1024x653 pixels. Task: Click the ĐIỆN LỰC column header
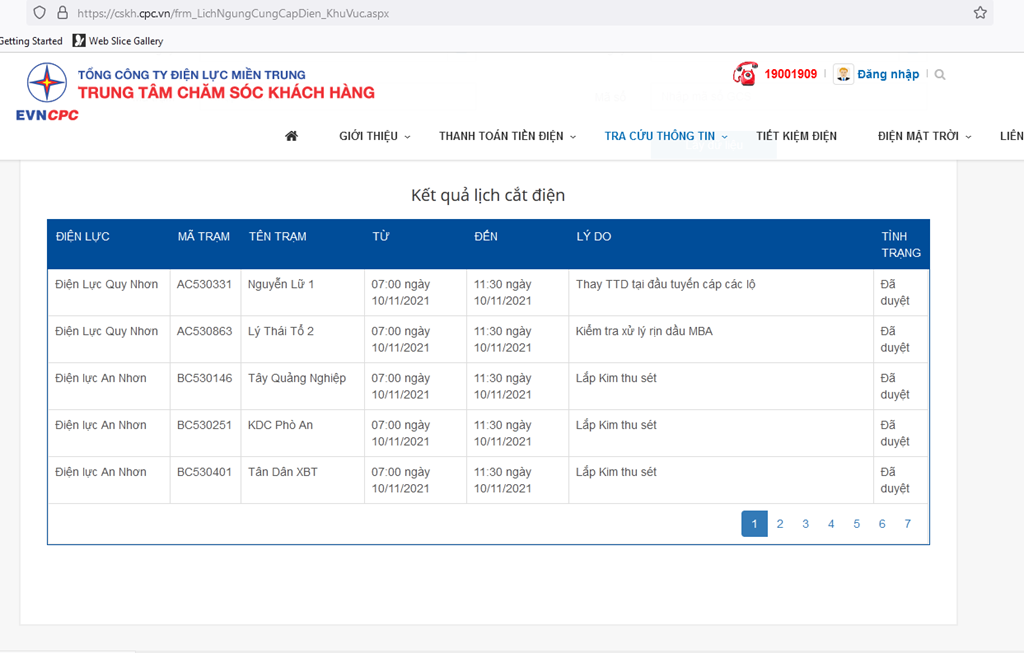82,236
